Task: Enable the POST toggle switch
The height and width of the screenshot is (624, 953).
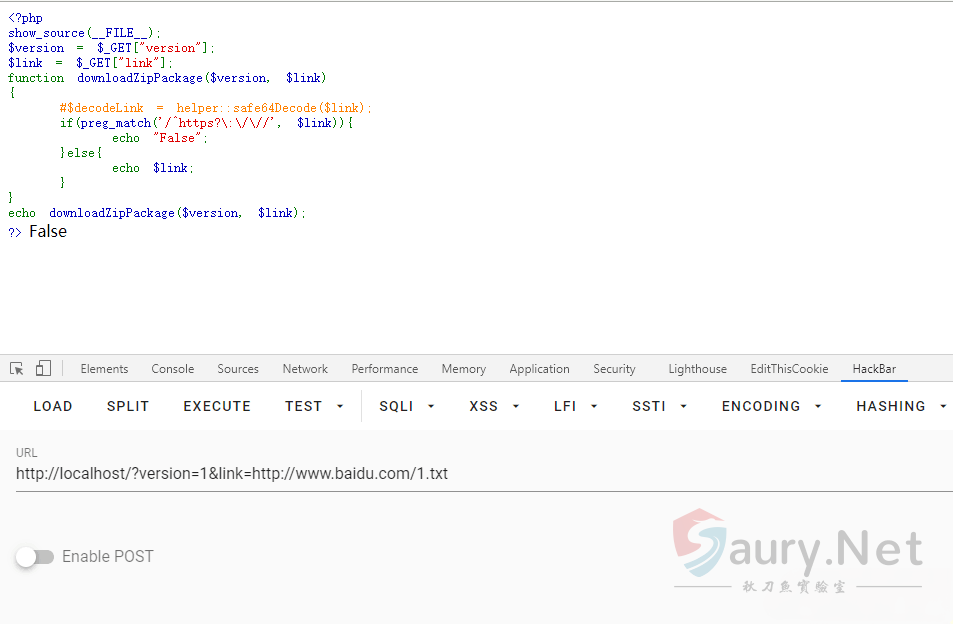Action: click(x=35, y=557)
